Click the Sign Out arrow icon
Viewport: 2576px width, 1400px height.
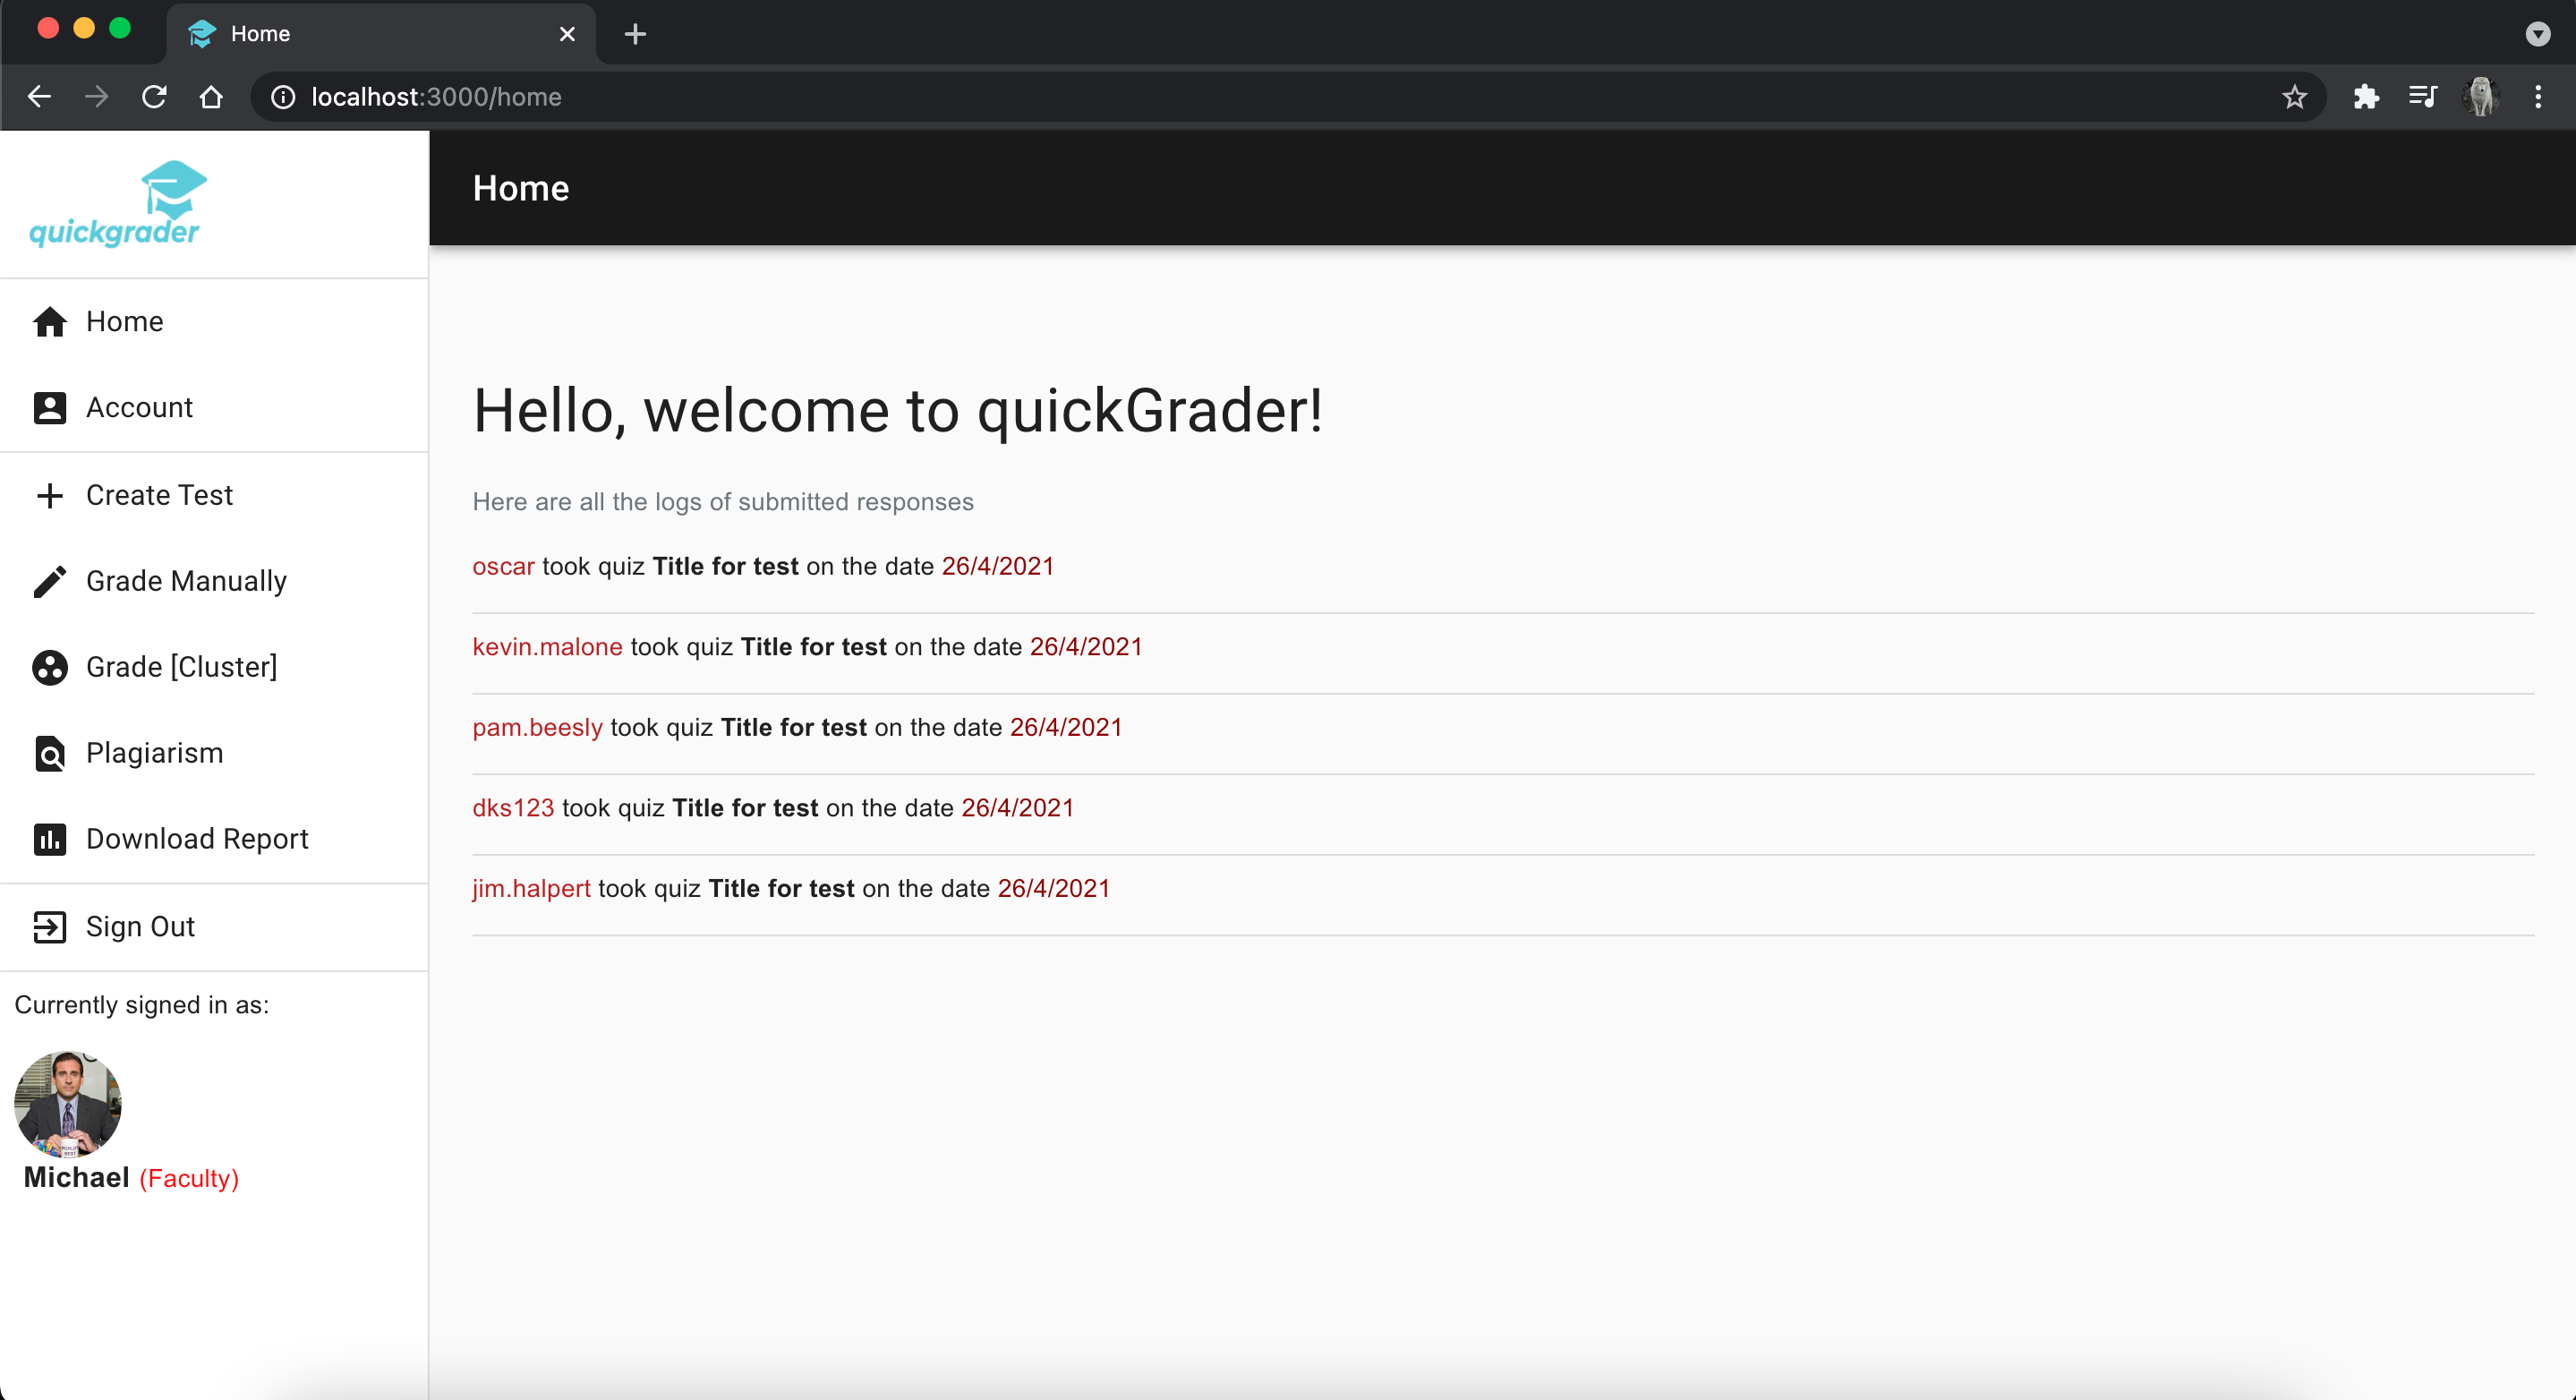tap(49, 927)
